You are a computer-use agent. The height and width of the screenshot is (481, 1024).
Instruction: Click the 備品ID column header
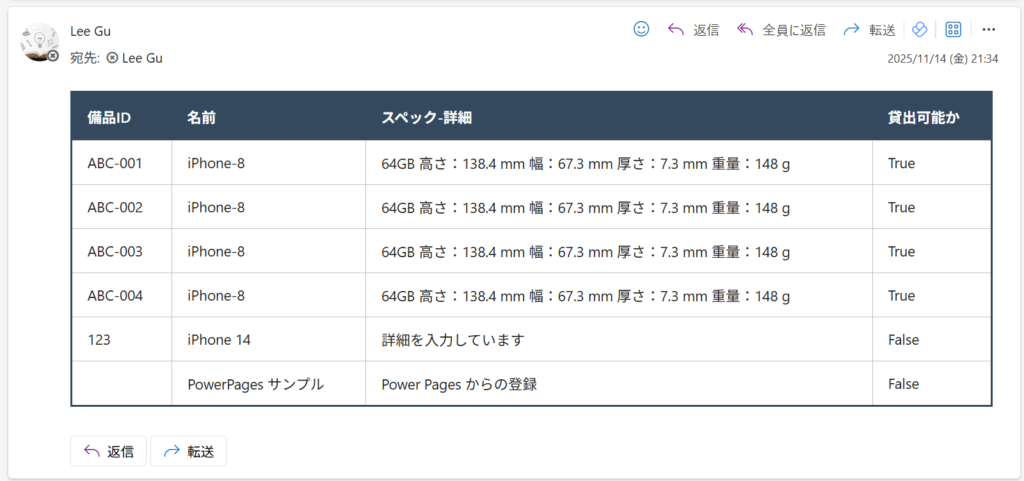pos(109,118)
